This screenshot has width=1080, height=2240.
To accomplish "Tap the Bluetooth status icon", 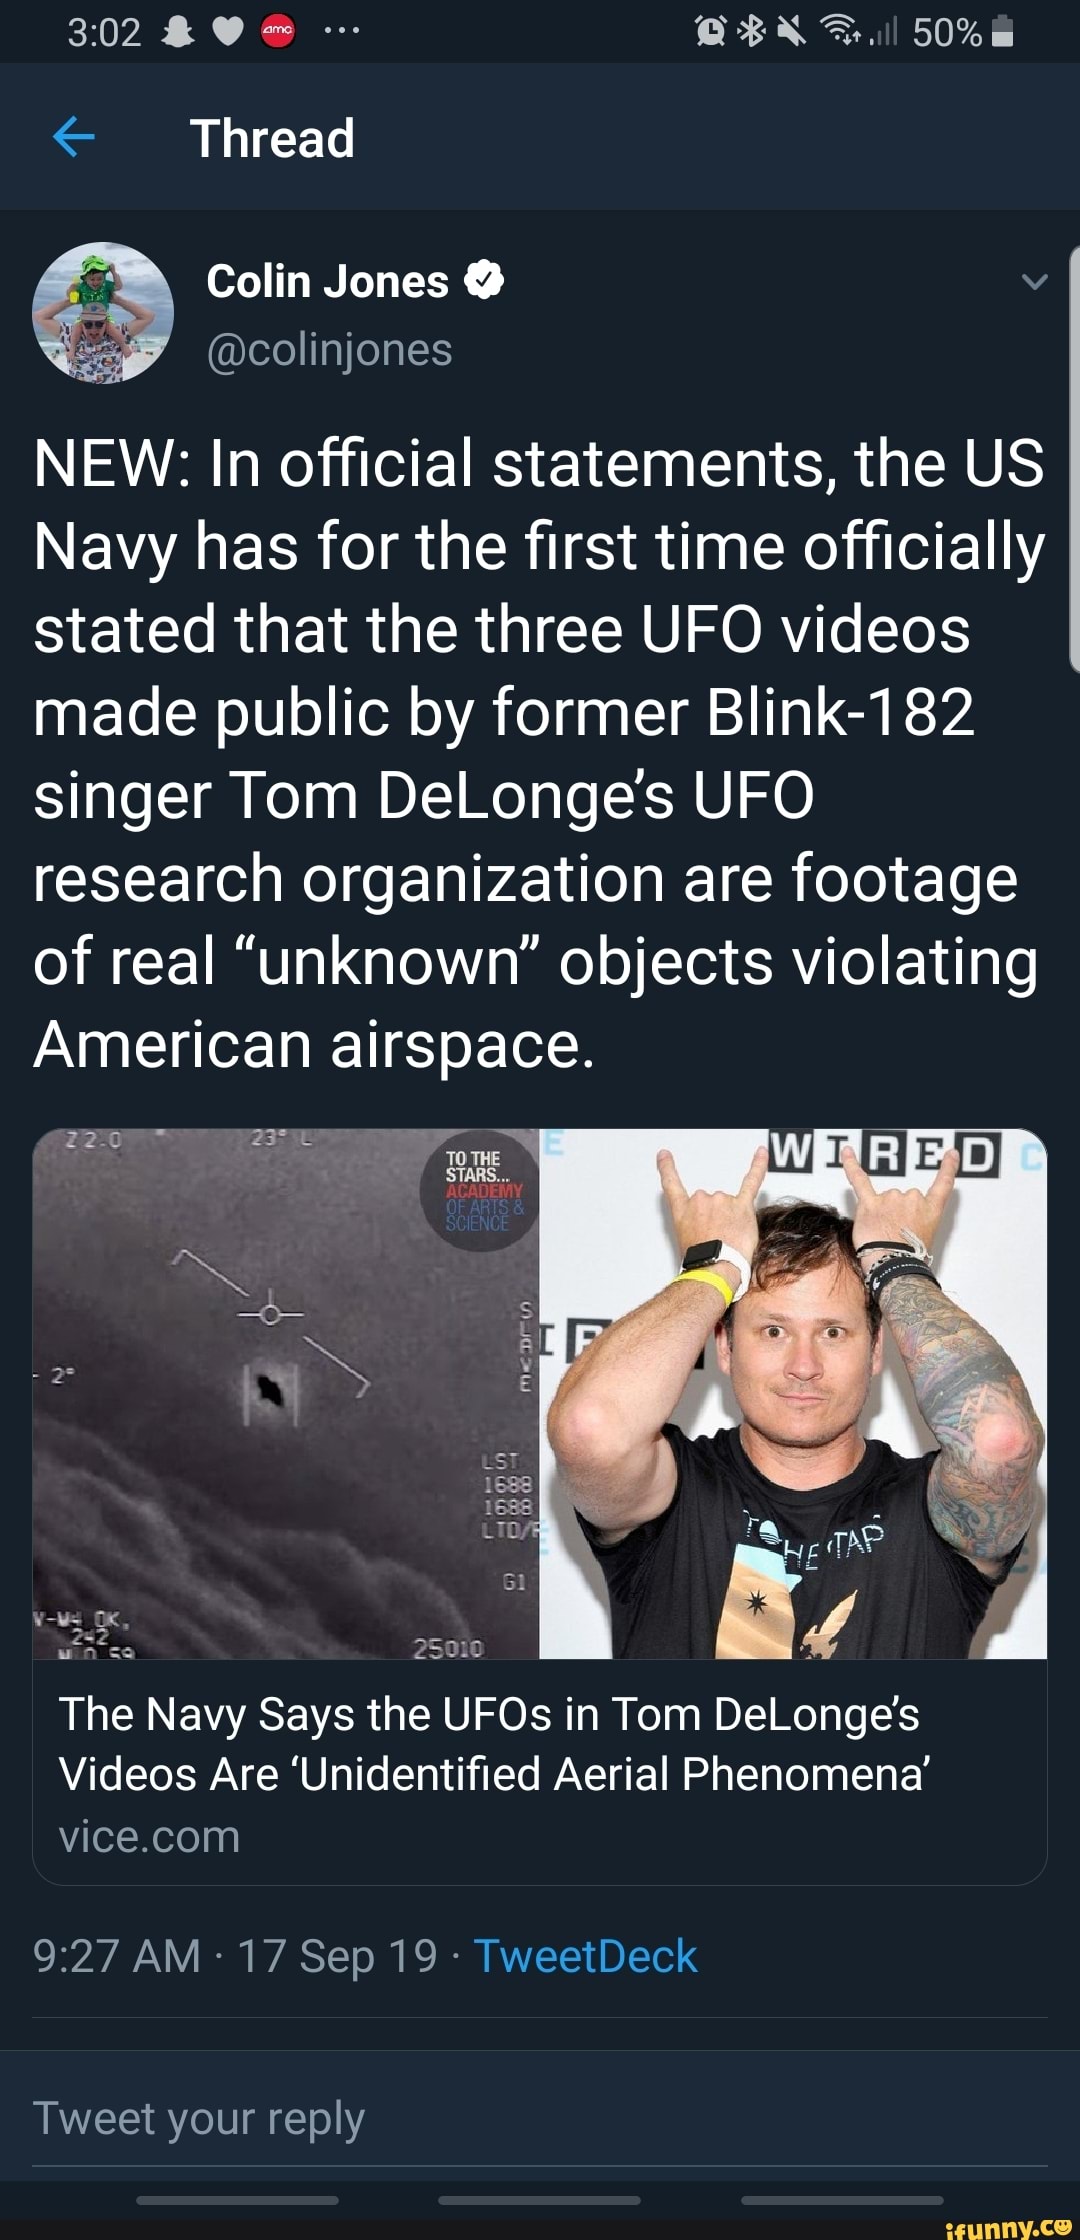I will 751,33.
